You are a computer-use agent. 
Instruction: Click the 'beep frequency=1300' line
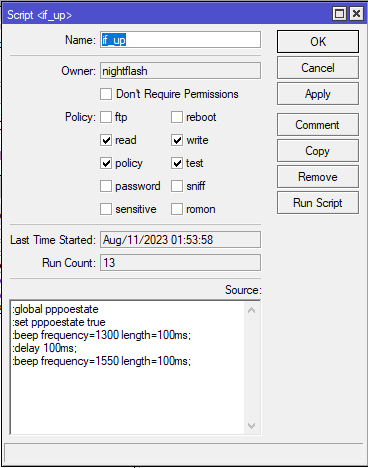pos(102,335)
